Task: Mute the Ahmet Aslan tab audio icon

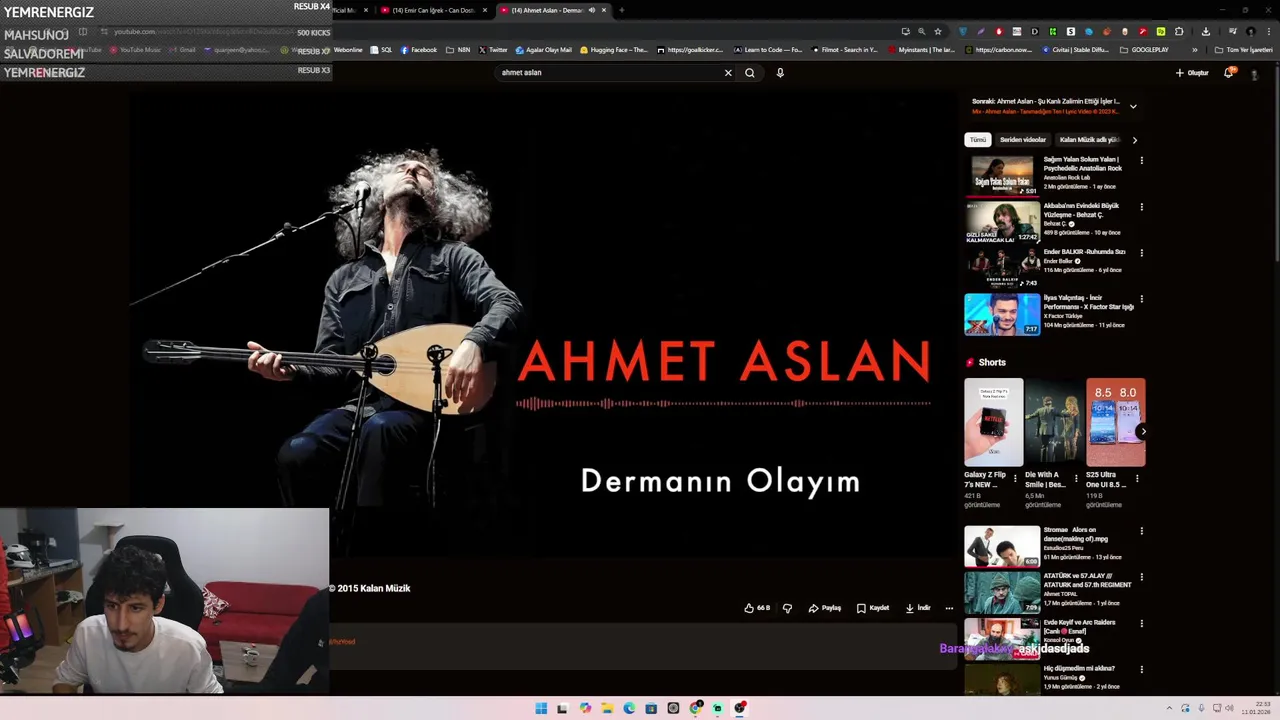Action: point(591,10)
